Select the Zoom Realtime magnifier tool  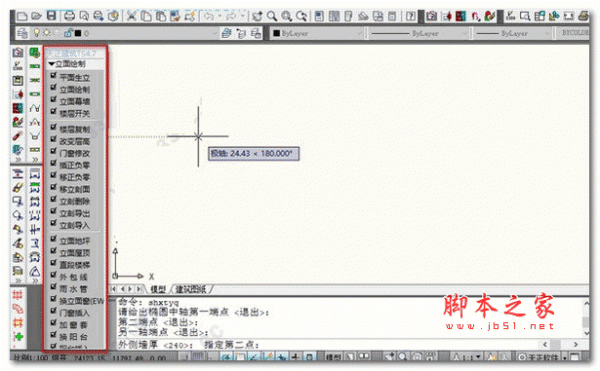[x=272, y=16]
